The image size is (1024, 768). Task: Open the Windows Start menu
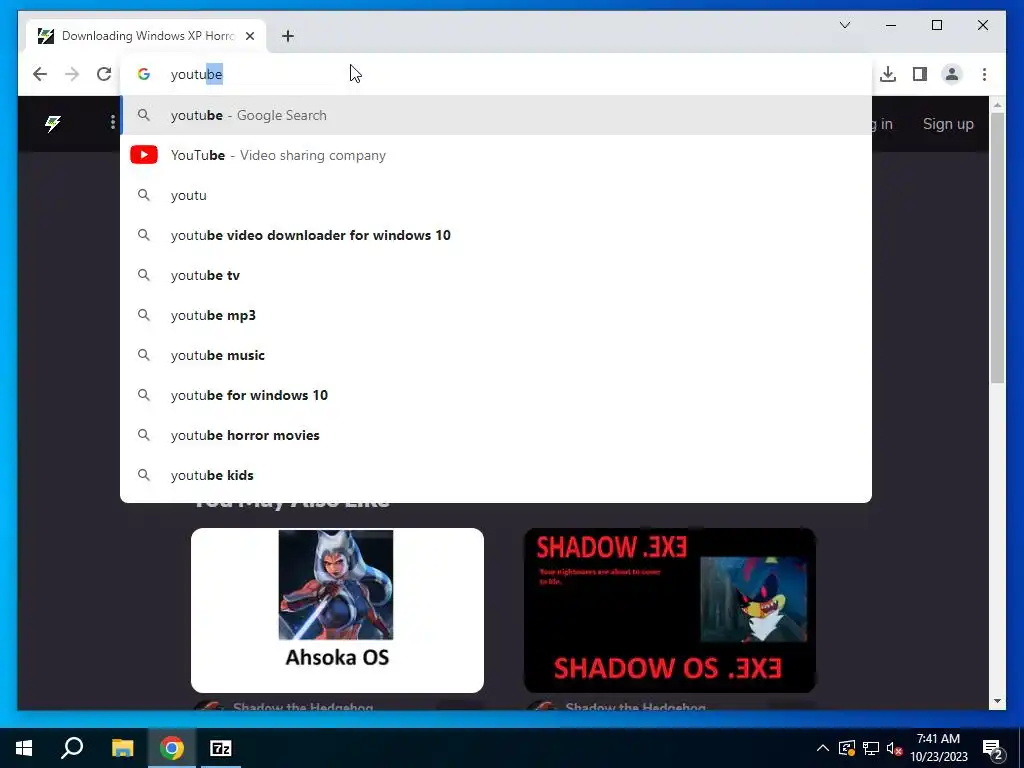click(24, 748)
